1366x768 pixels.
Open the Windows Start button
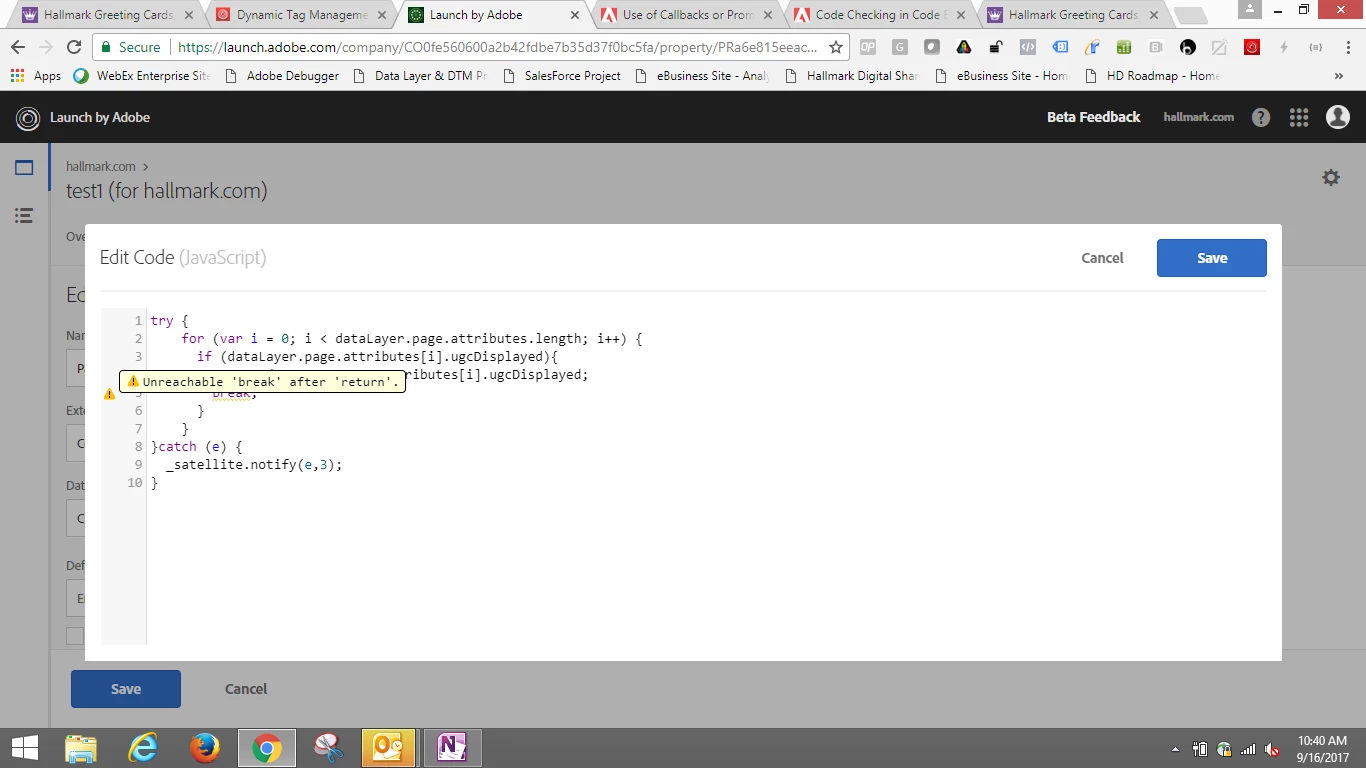pos(25,748)
